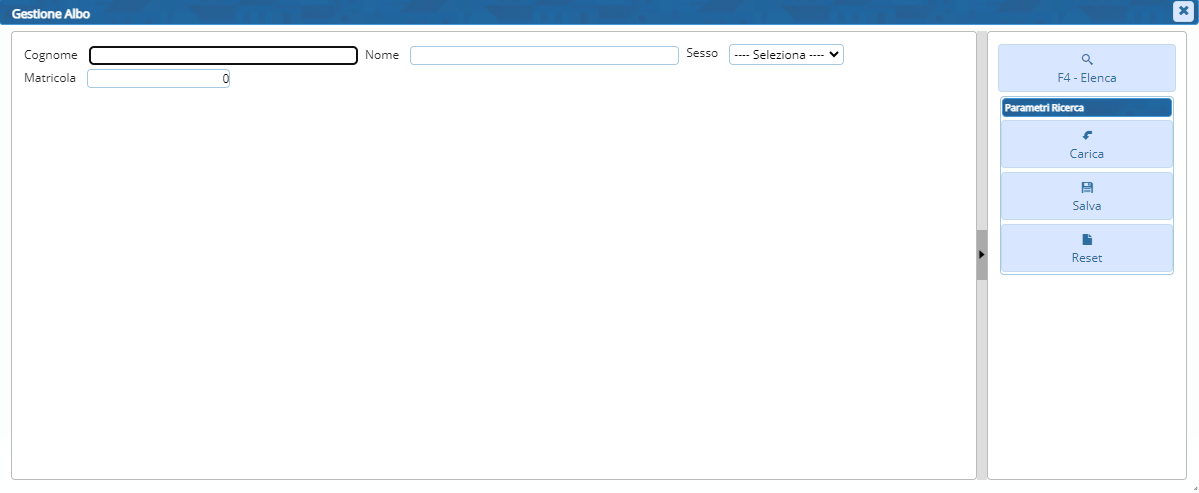Click the resize grip in the window corner

coord(1192,486)
